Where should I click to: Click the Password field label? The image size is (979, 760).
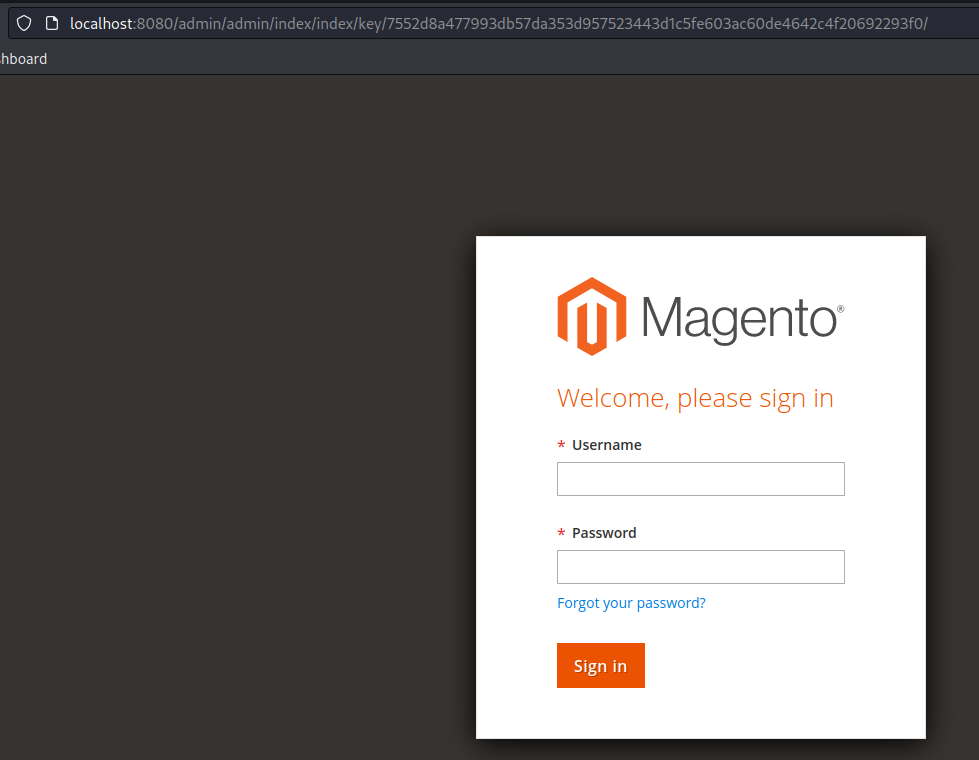click(x=604, y=533)
